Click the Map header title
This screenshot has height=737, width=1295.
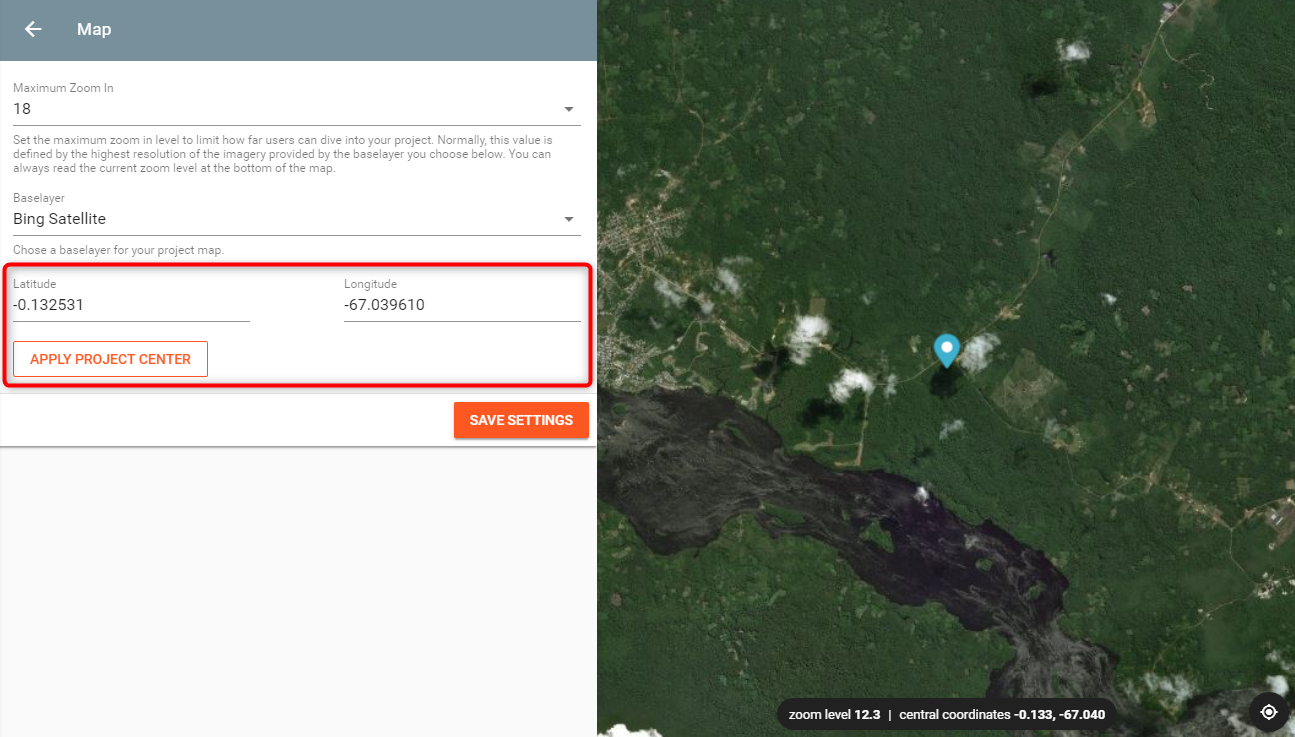click(x=94, y=29)
